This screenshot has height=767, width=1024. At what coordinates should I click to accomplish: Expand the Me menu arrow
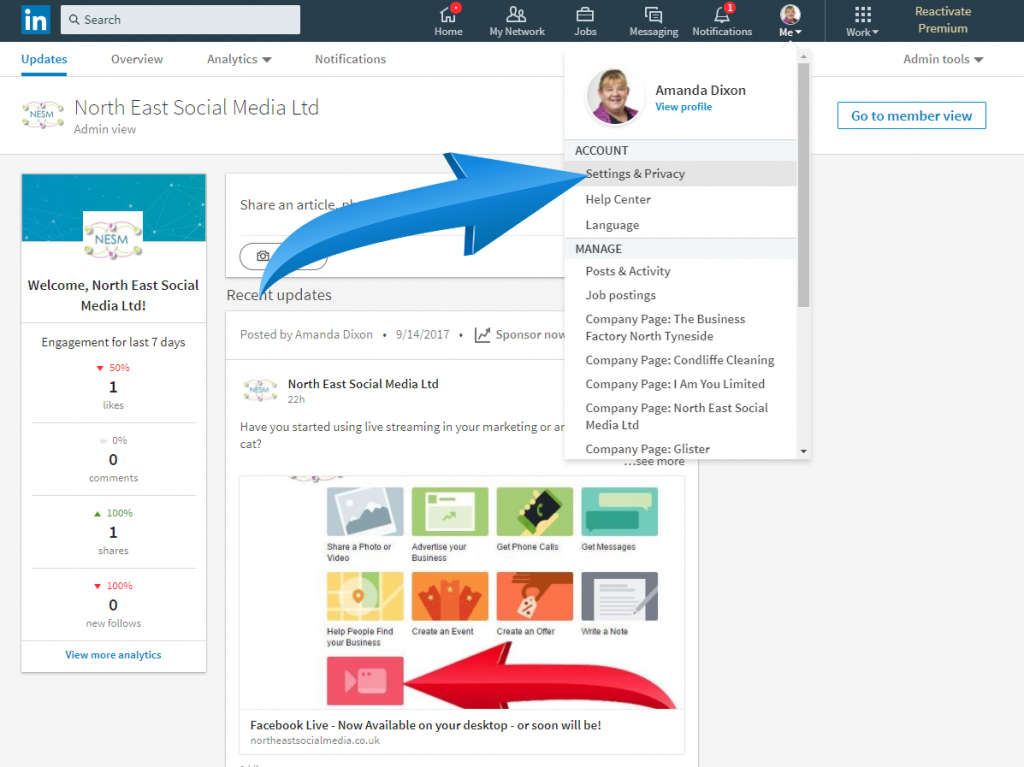[x=798, y=32]
